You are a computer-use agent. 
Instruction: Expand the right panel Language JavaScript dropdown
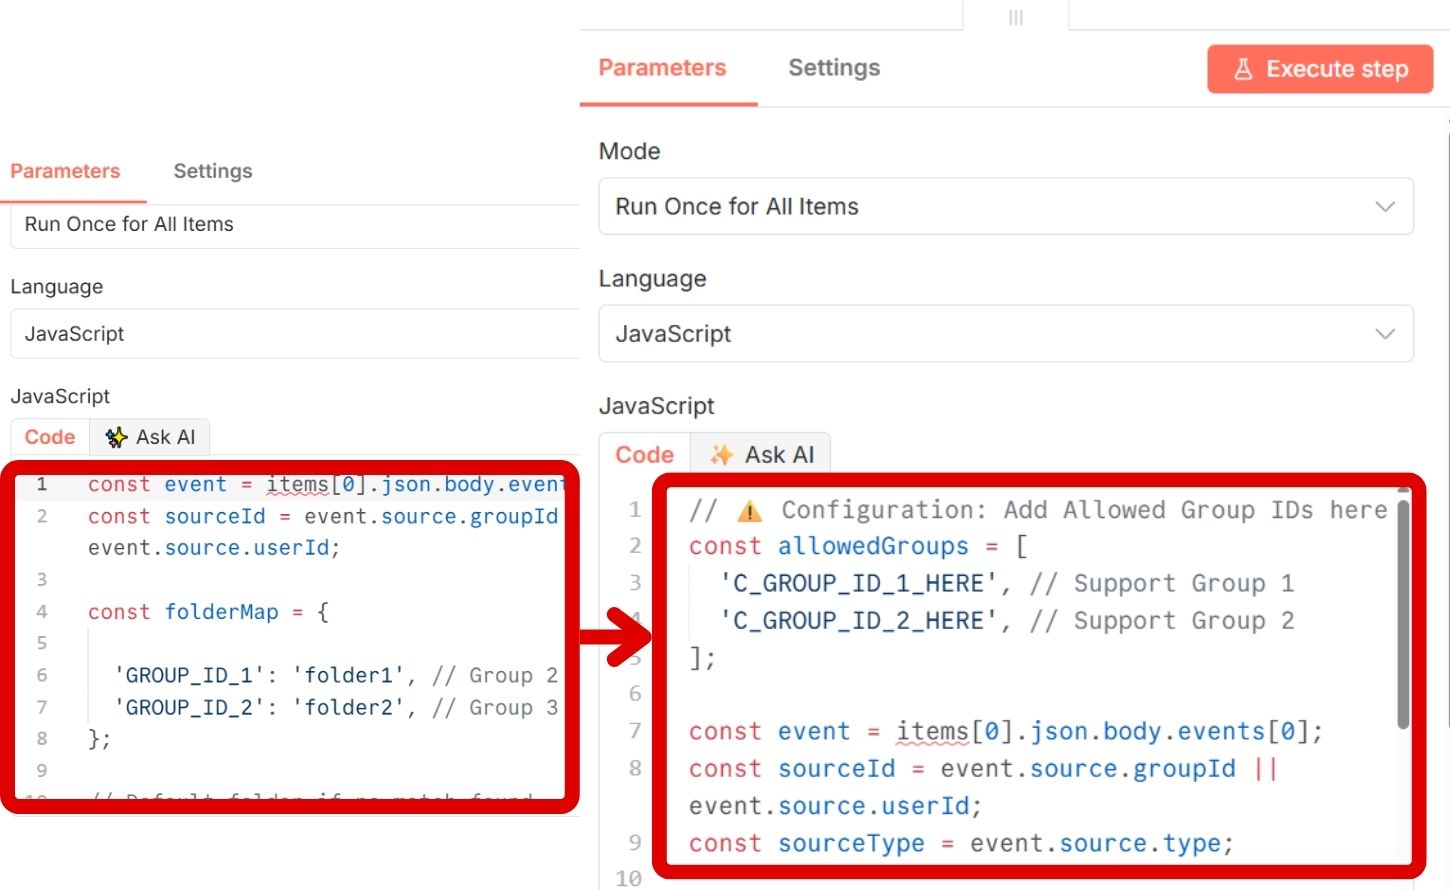(1005, 334)
